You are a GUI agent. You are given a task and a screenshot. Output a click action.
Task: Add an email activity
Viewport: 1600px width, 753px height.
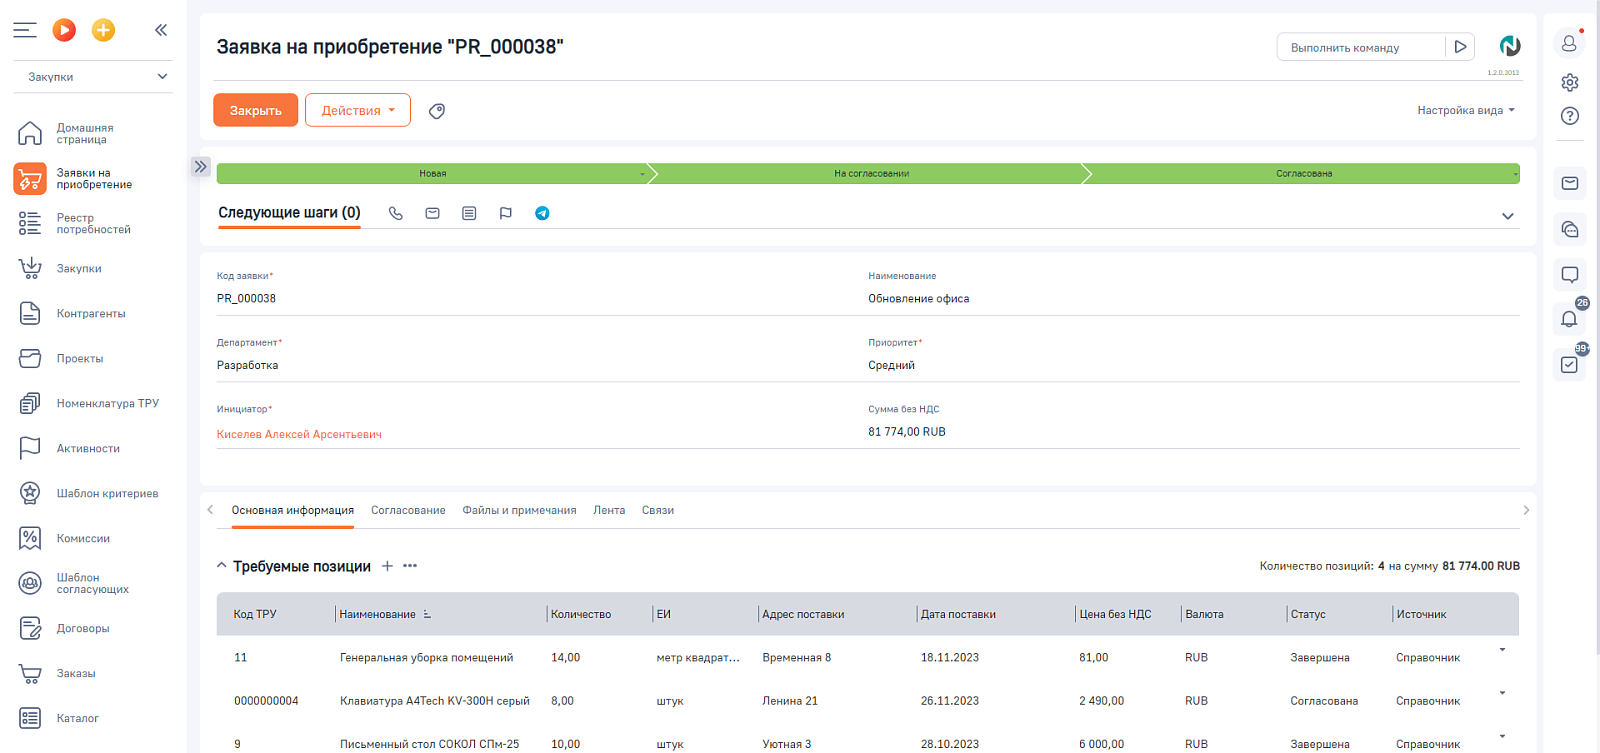(432, 213)
